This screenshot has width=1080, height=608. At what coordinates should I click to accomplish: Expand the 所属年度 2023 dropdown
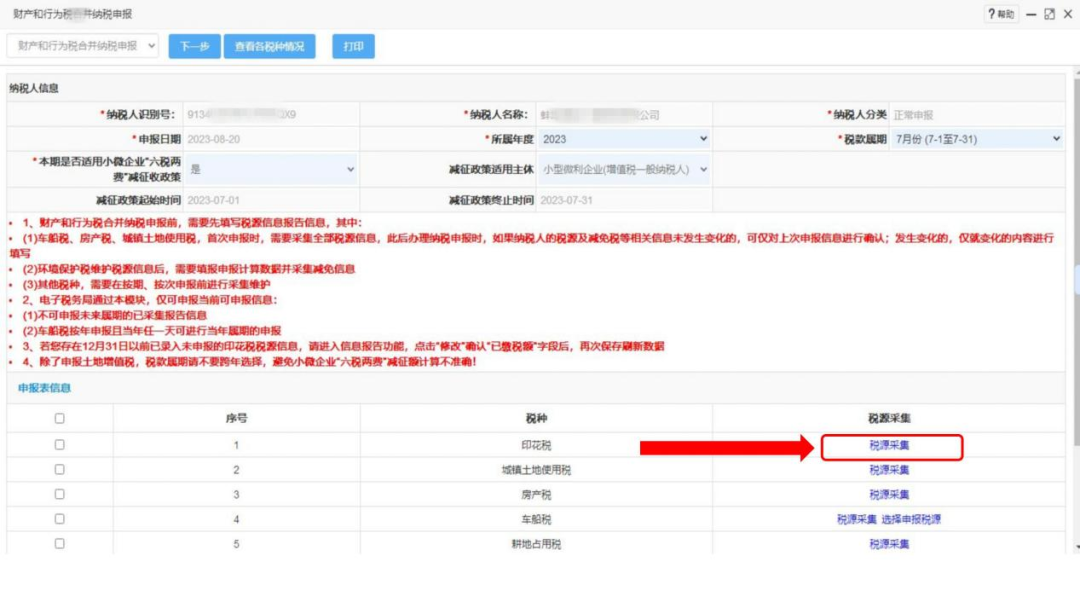[x=624, y=139]
